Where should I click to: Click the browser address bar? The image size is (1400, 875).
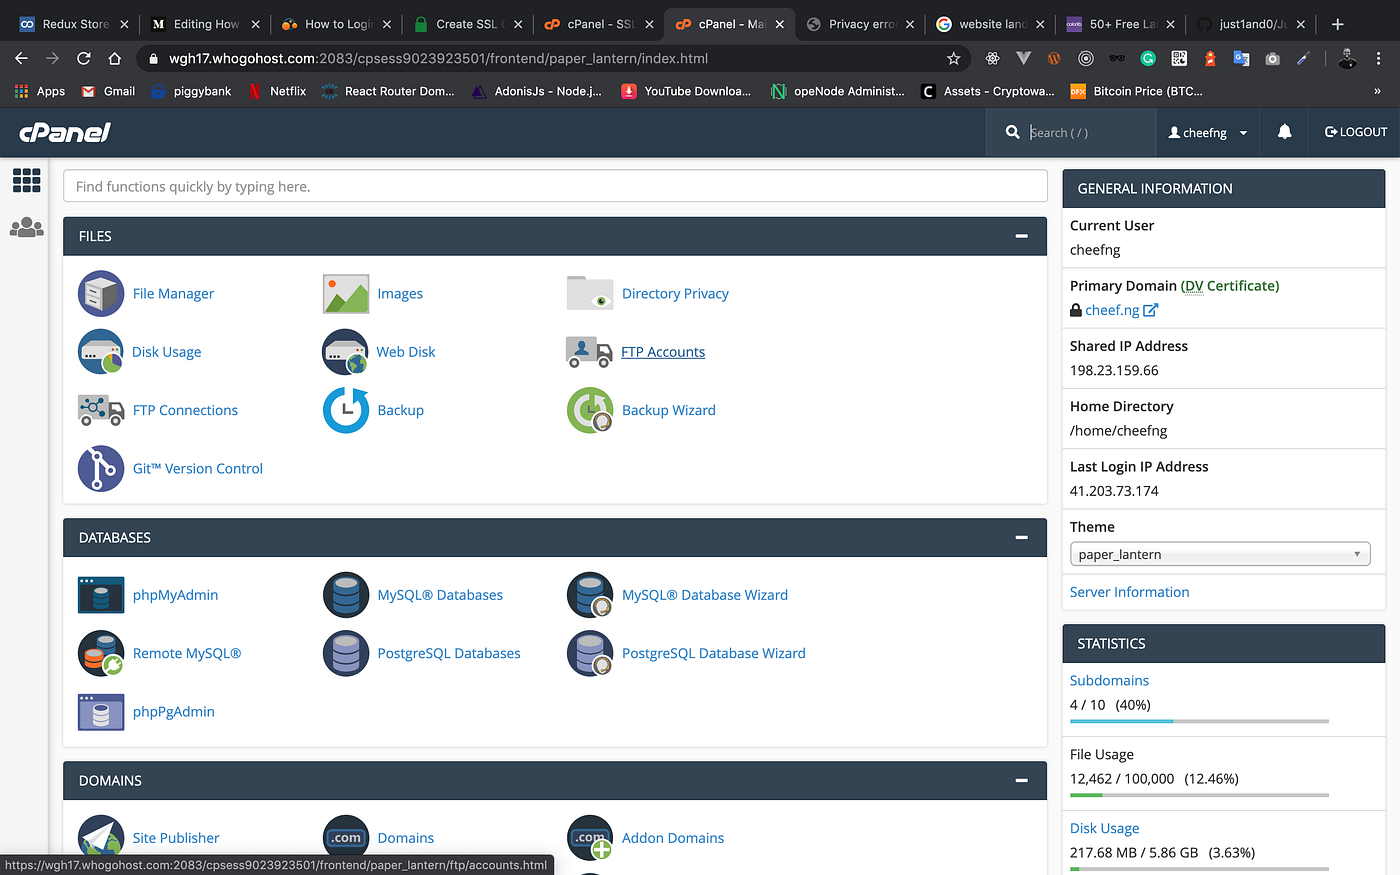(550, 59)
